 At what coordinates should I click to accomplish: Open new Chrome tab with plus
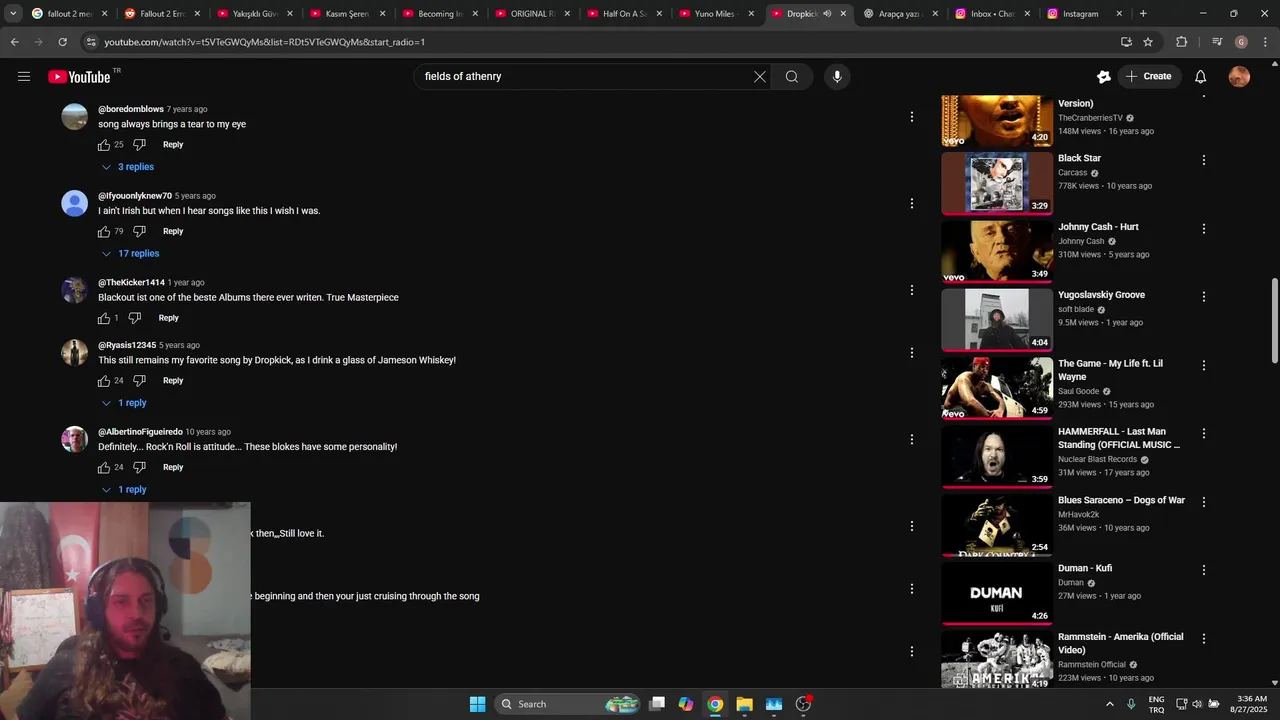click(1143, 14)
